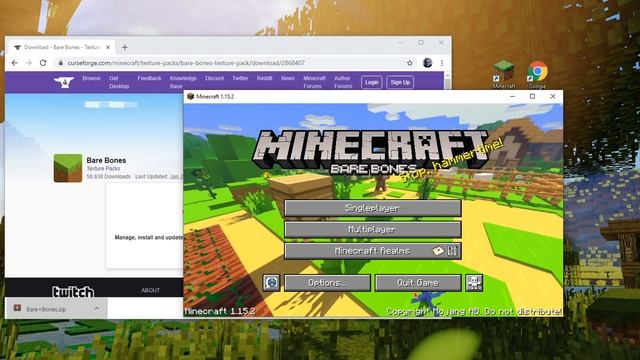Image resolution: width=640 pixels, height=360 pixels.
Task: Open Get Desktop in the CurseForge nav
Action: (119, 82)
